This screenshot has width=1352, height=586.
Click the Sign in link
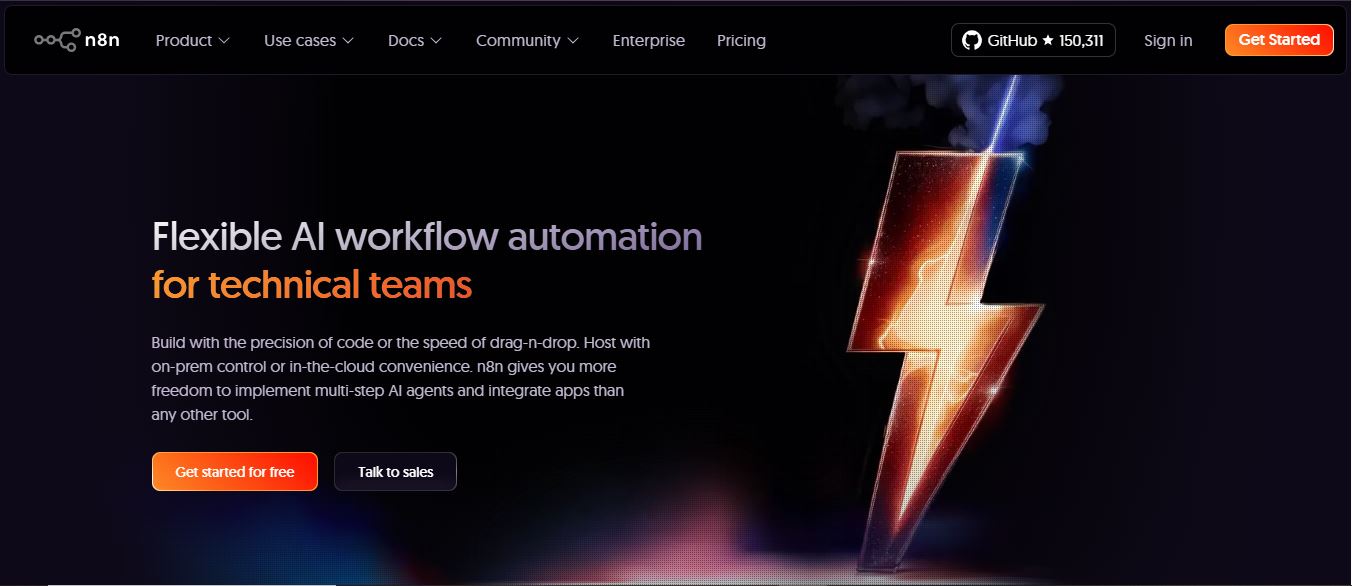click(1168, 41)
